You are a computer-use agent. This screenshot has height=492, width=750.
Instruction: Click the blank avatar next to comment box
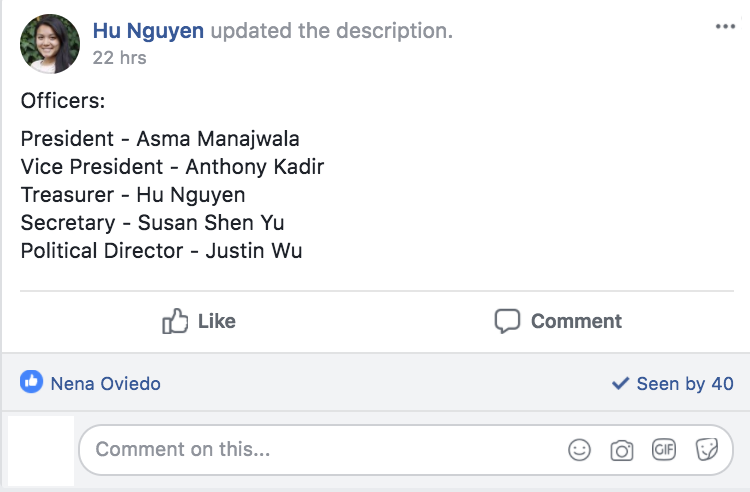tap(41, 450)
